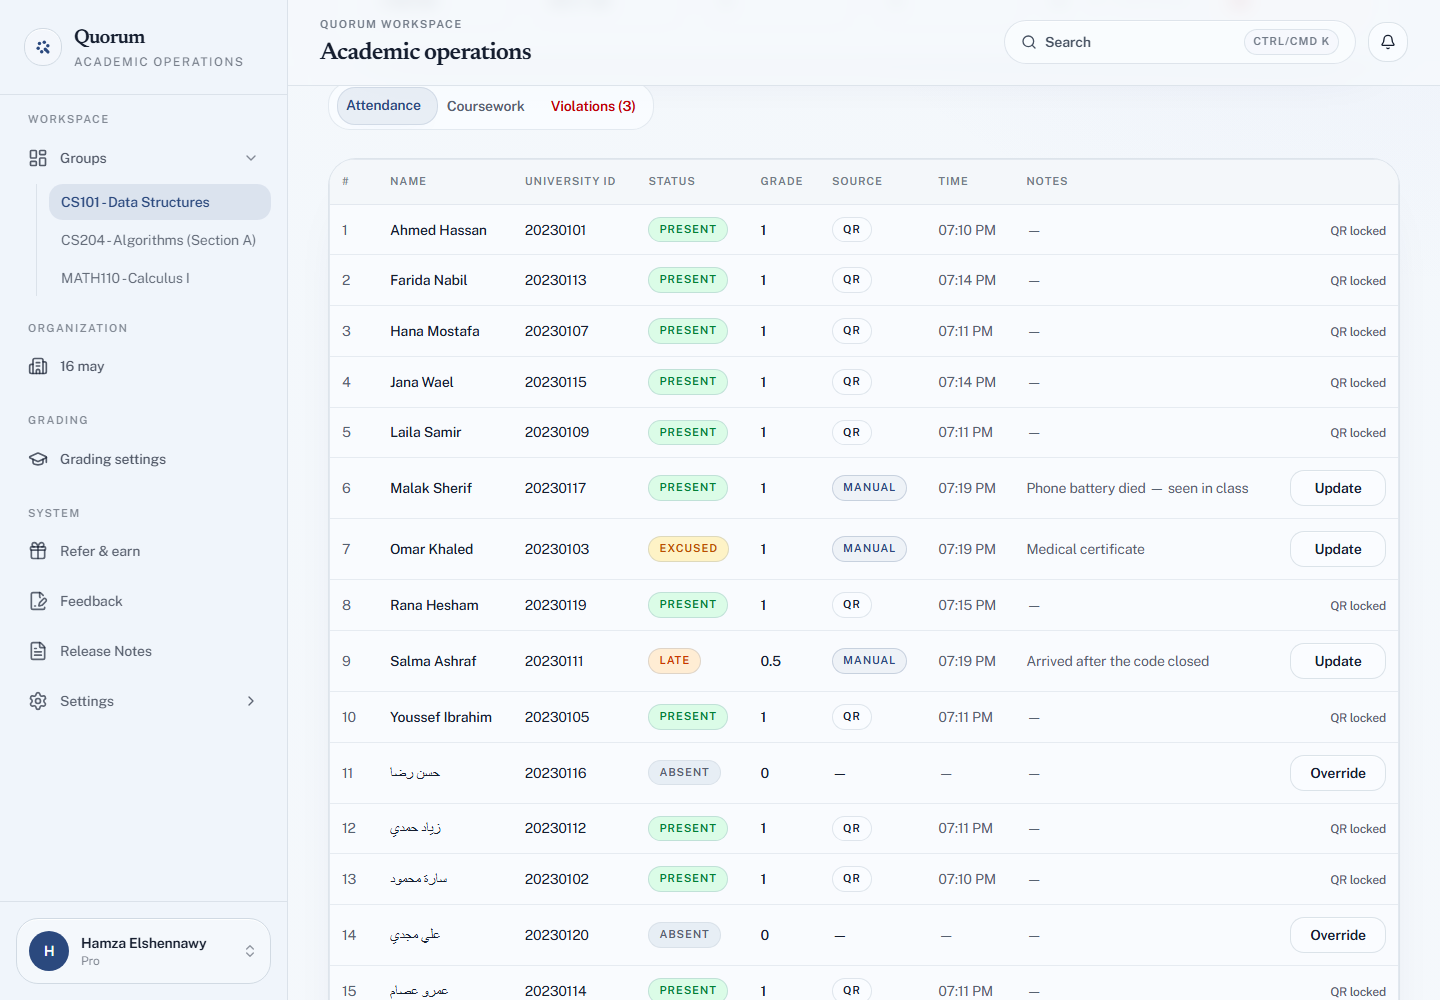The width and height of the screenshot is (1440, 1000).
Task: Click Ahmed Hassan's QR source badge
Action: (851, 230)
